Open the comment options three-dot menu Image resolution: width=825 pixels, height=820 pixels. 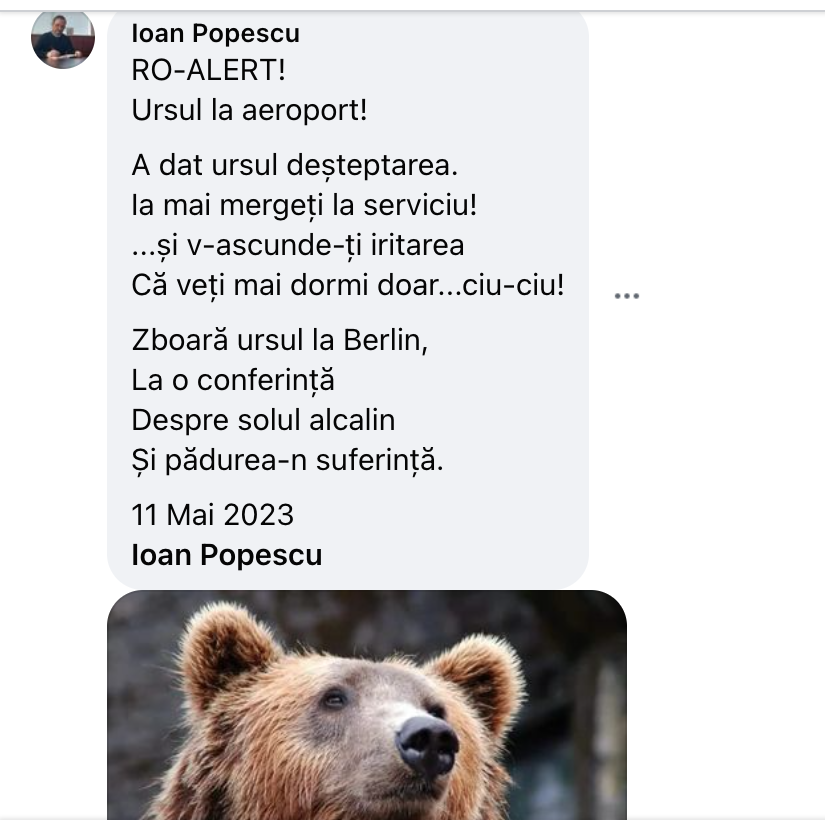click(627, 296)
